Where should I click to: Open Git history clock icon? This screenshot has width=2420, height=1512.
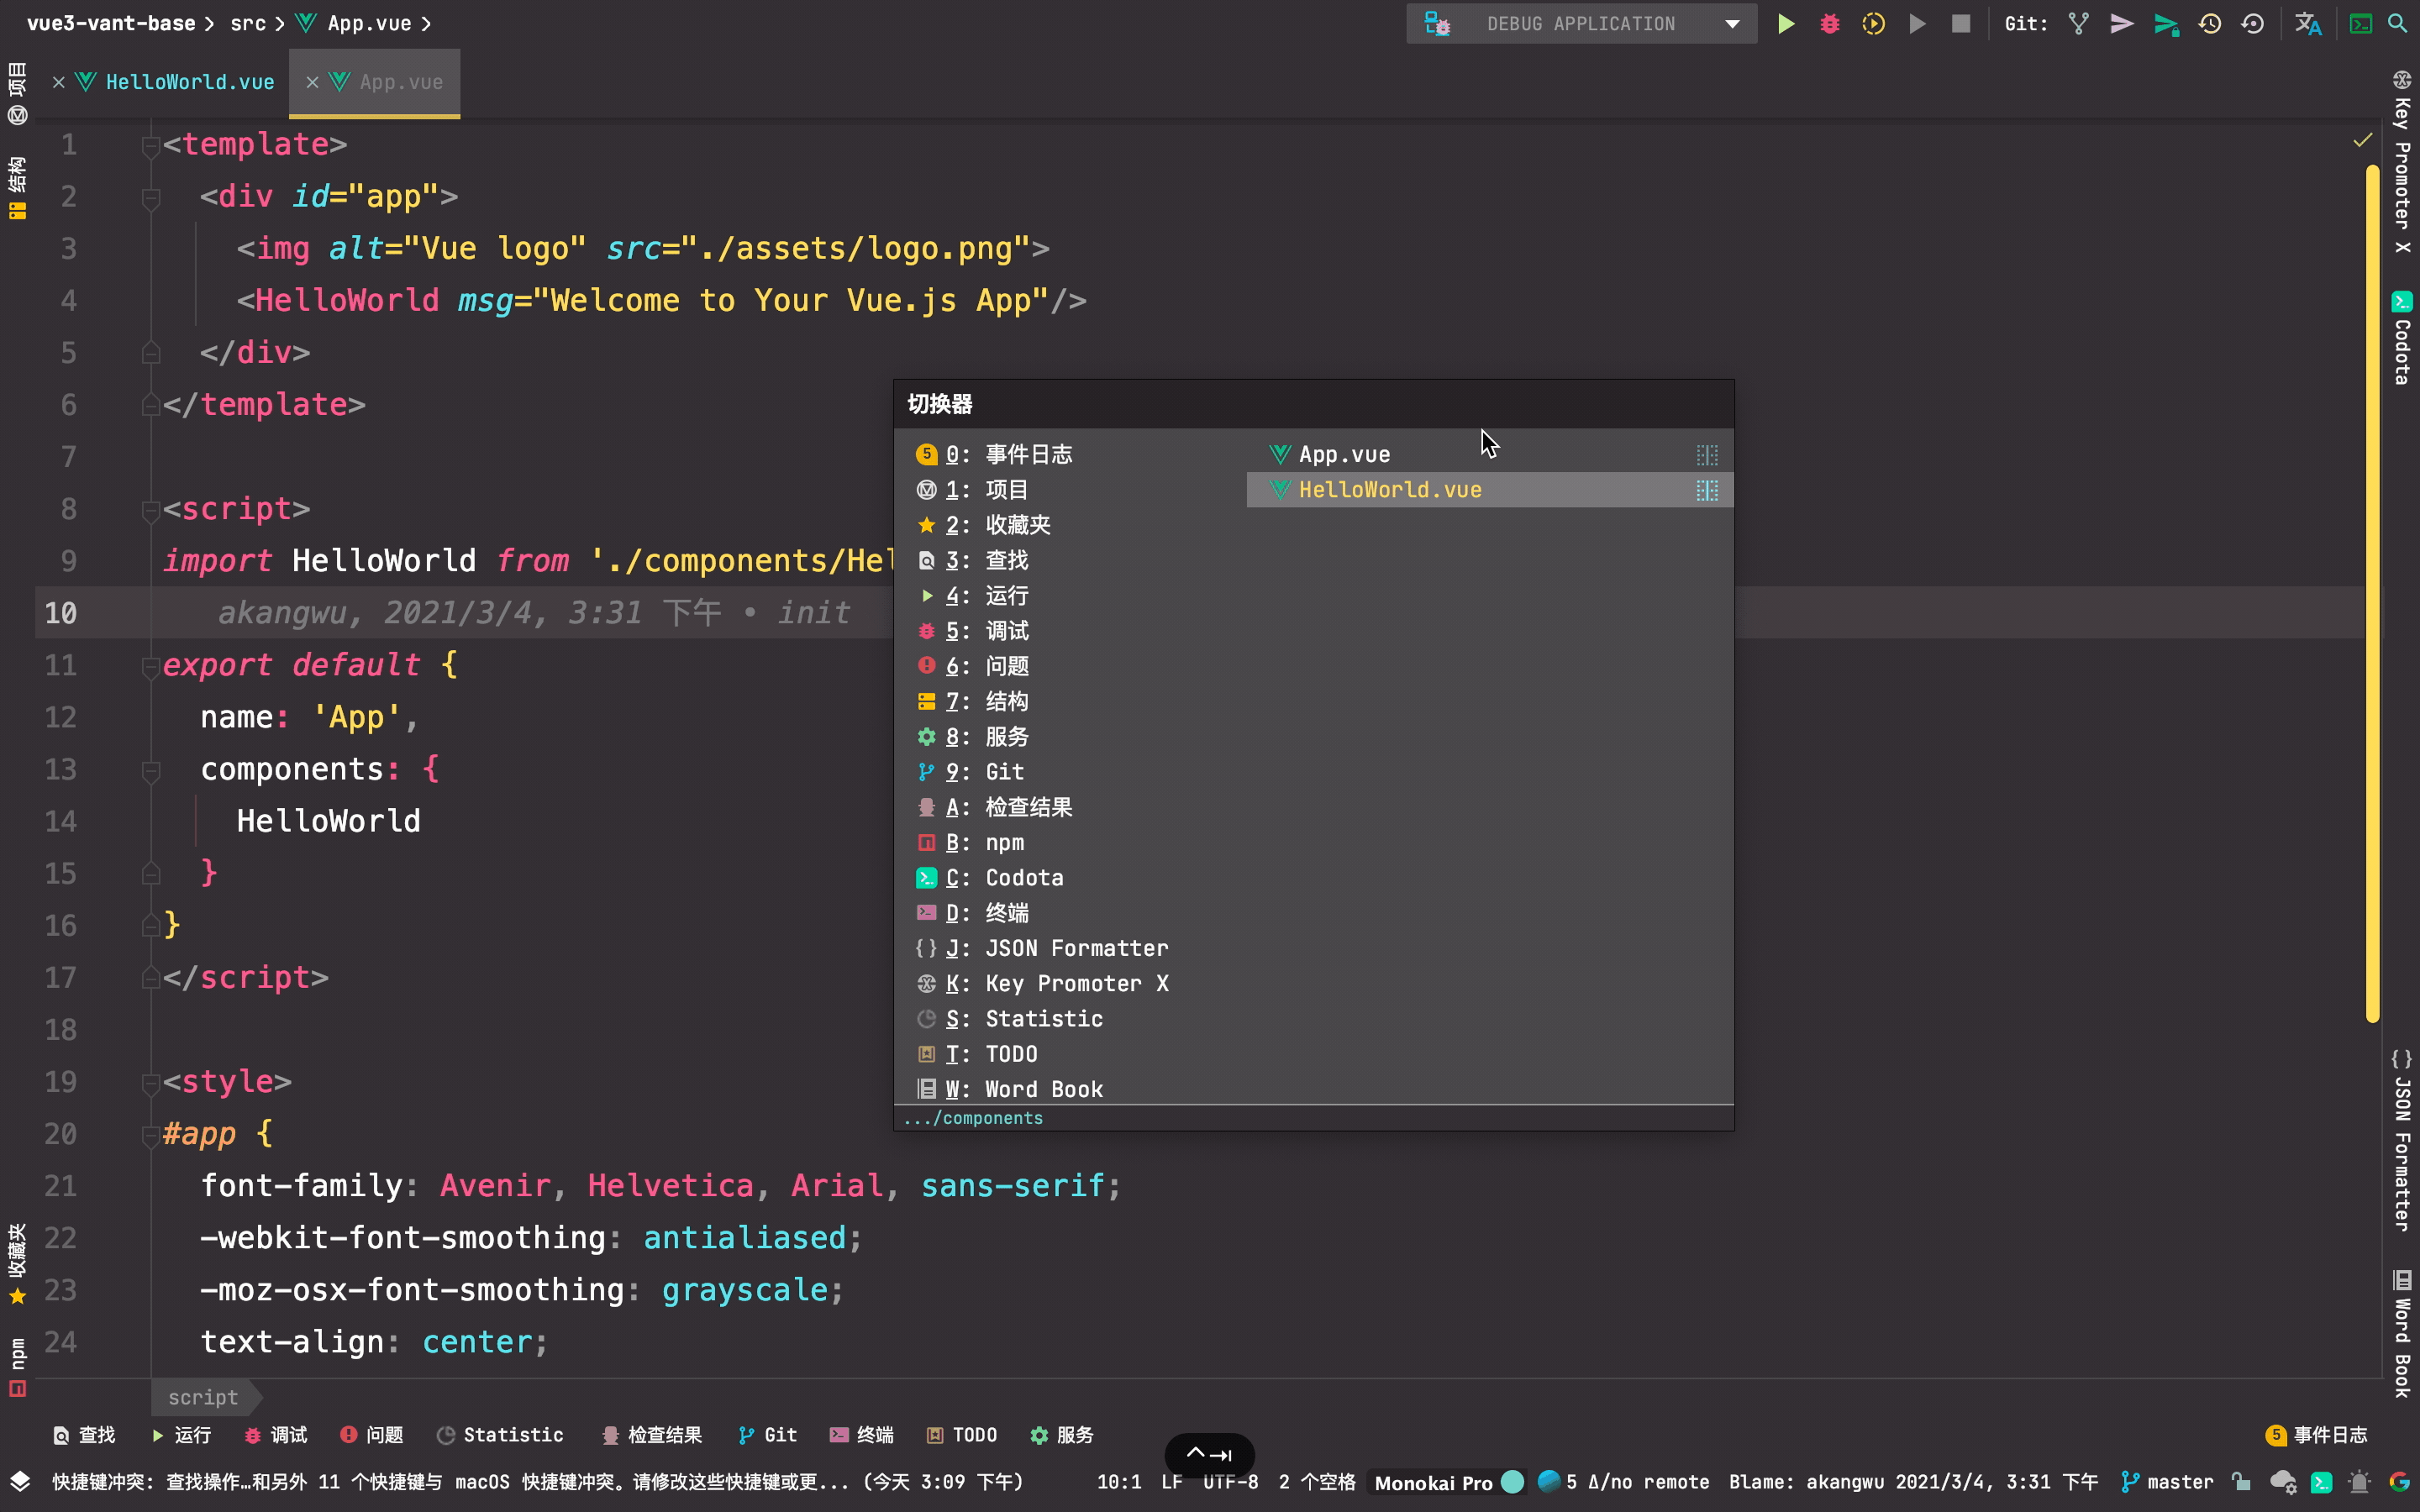point(2209,24)
